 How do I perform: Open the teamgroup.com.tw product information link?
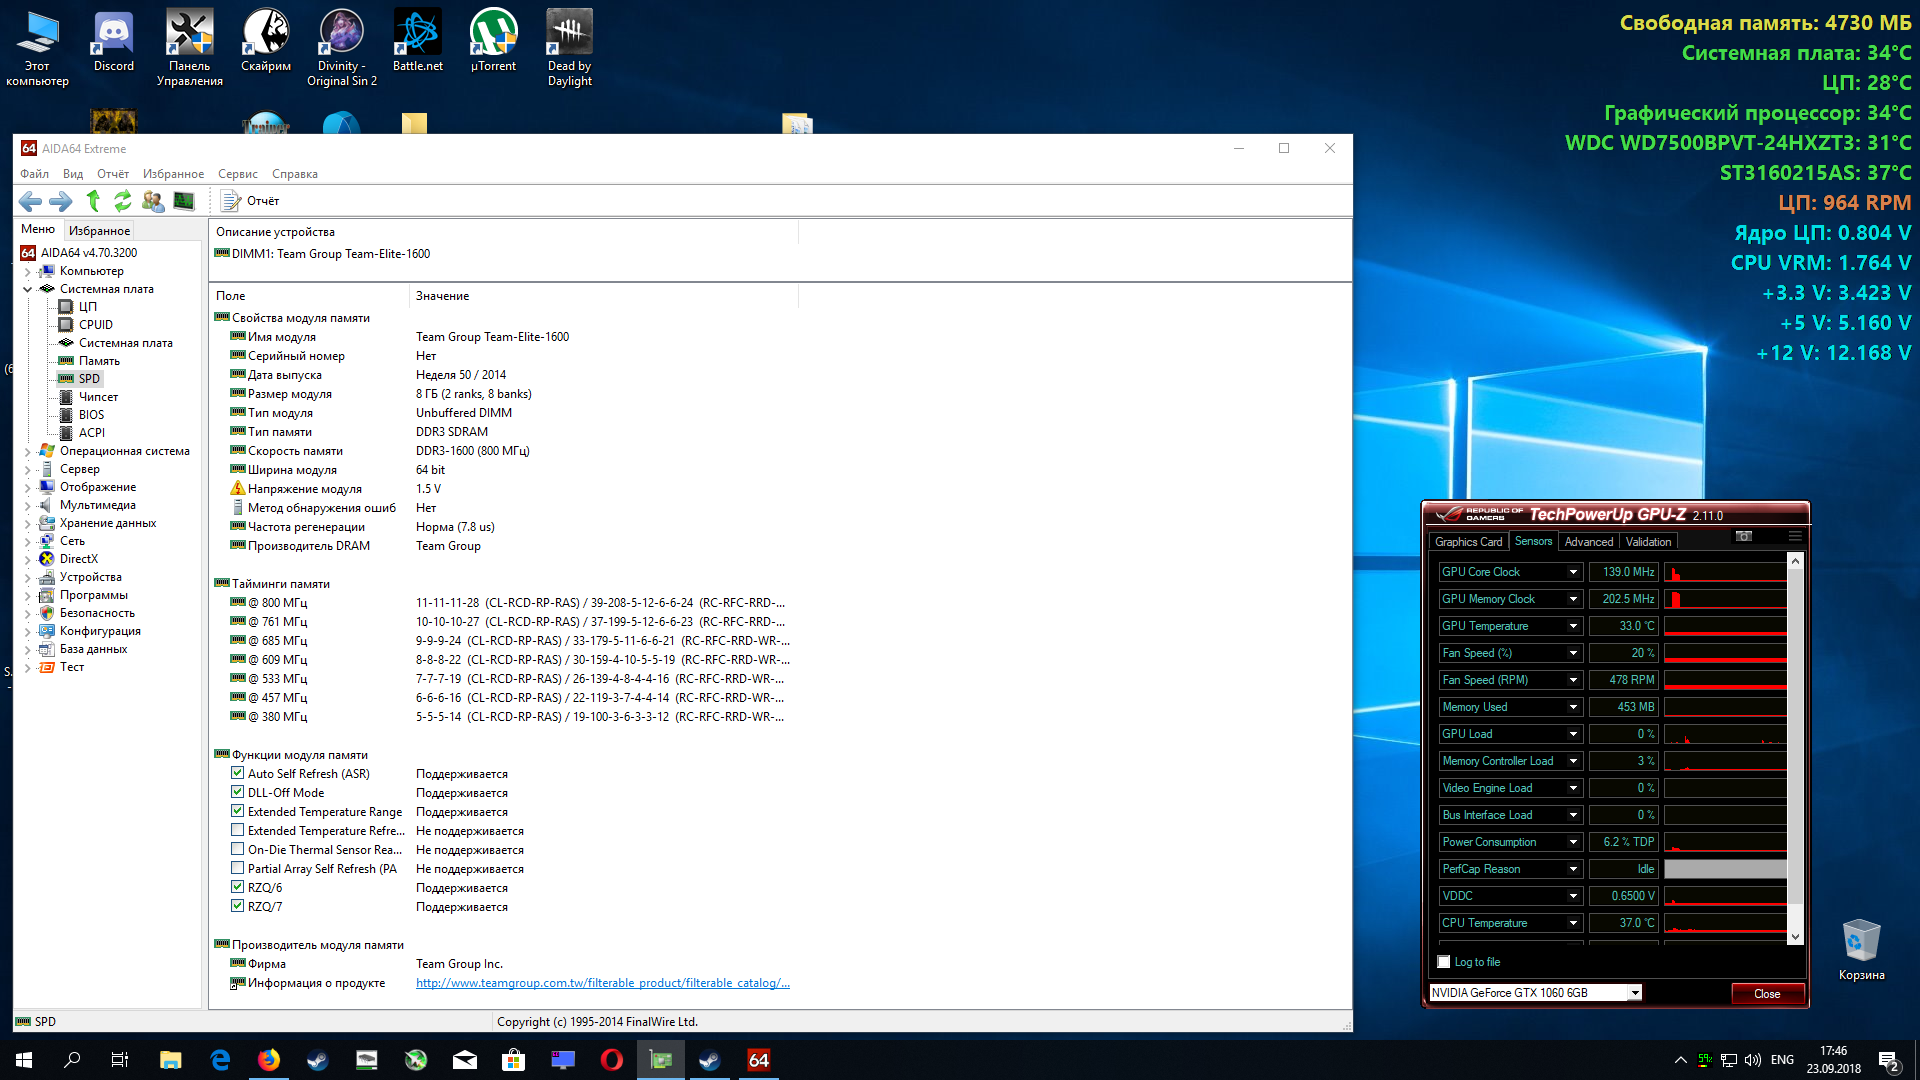[602, 983]
